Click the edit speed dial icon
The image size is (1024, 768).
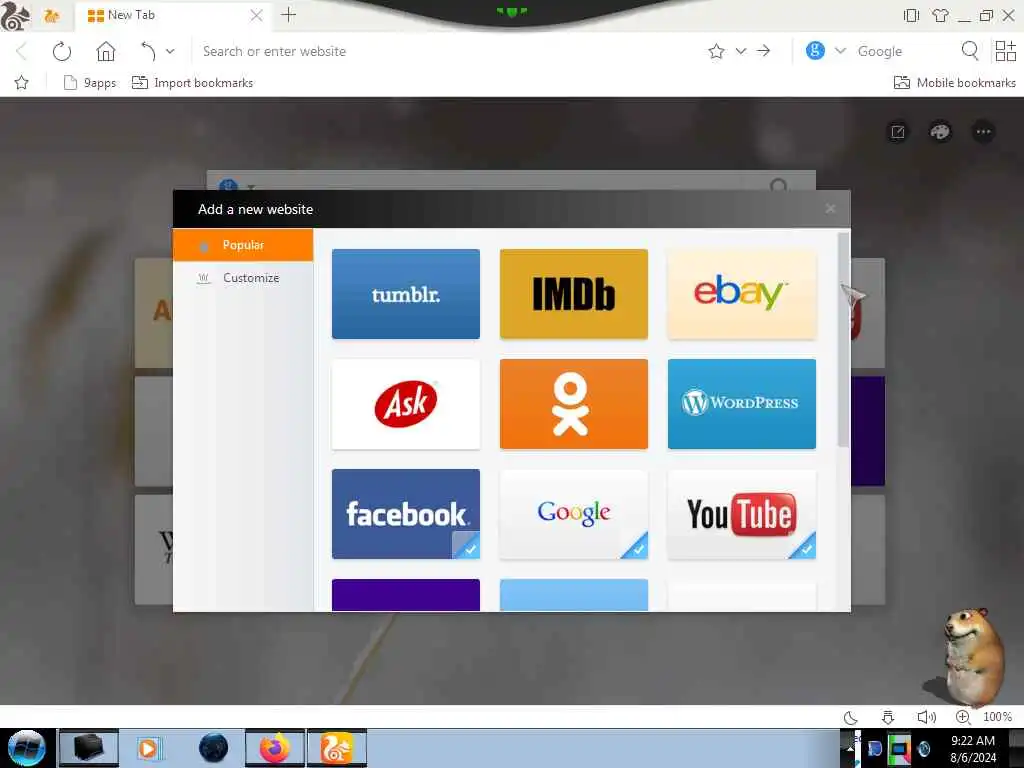pos(898,132)
